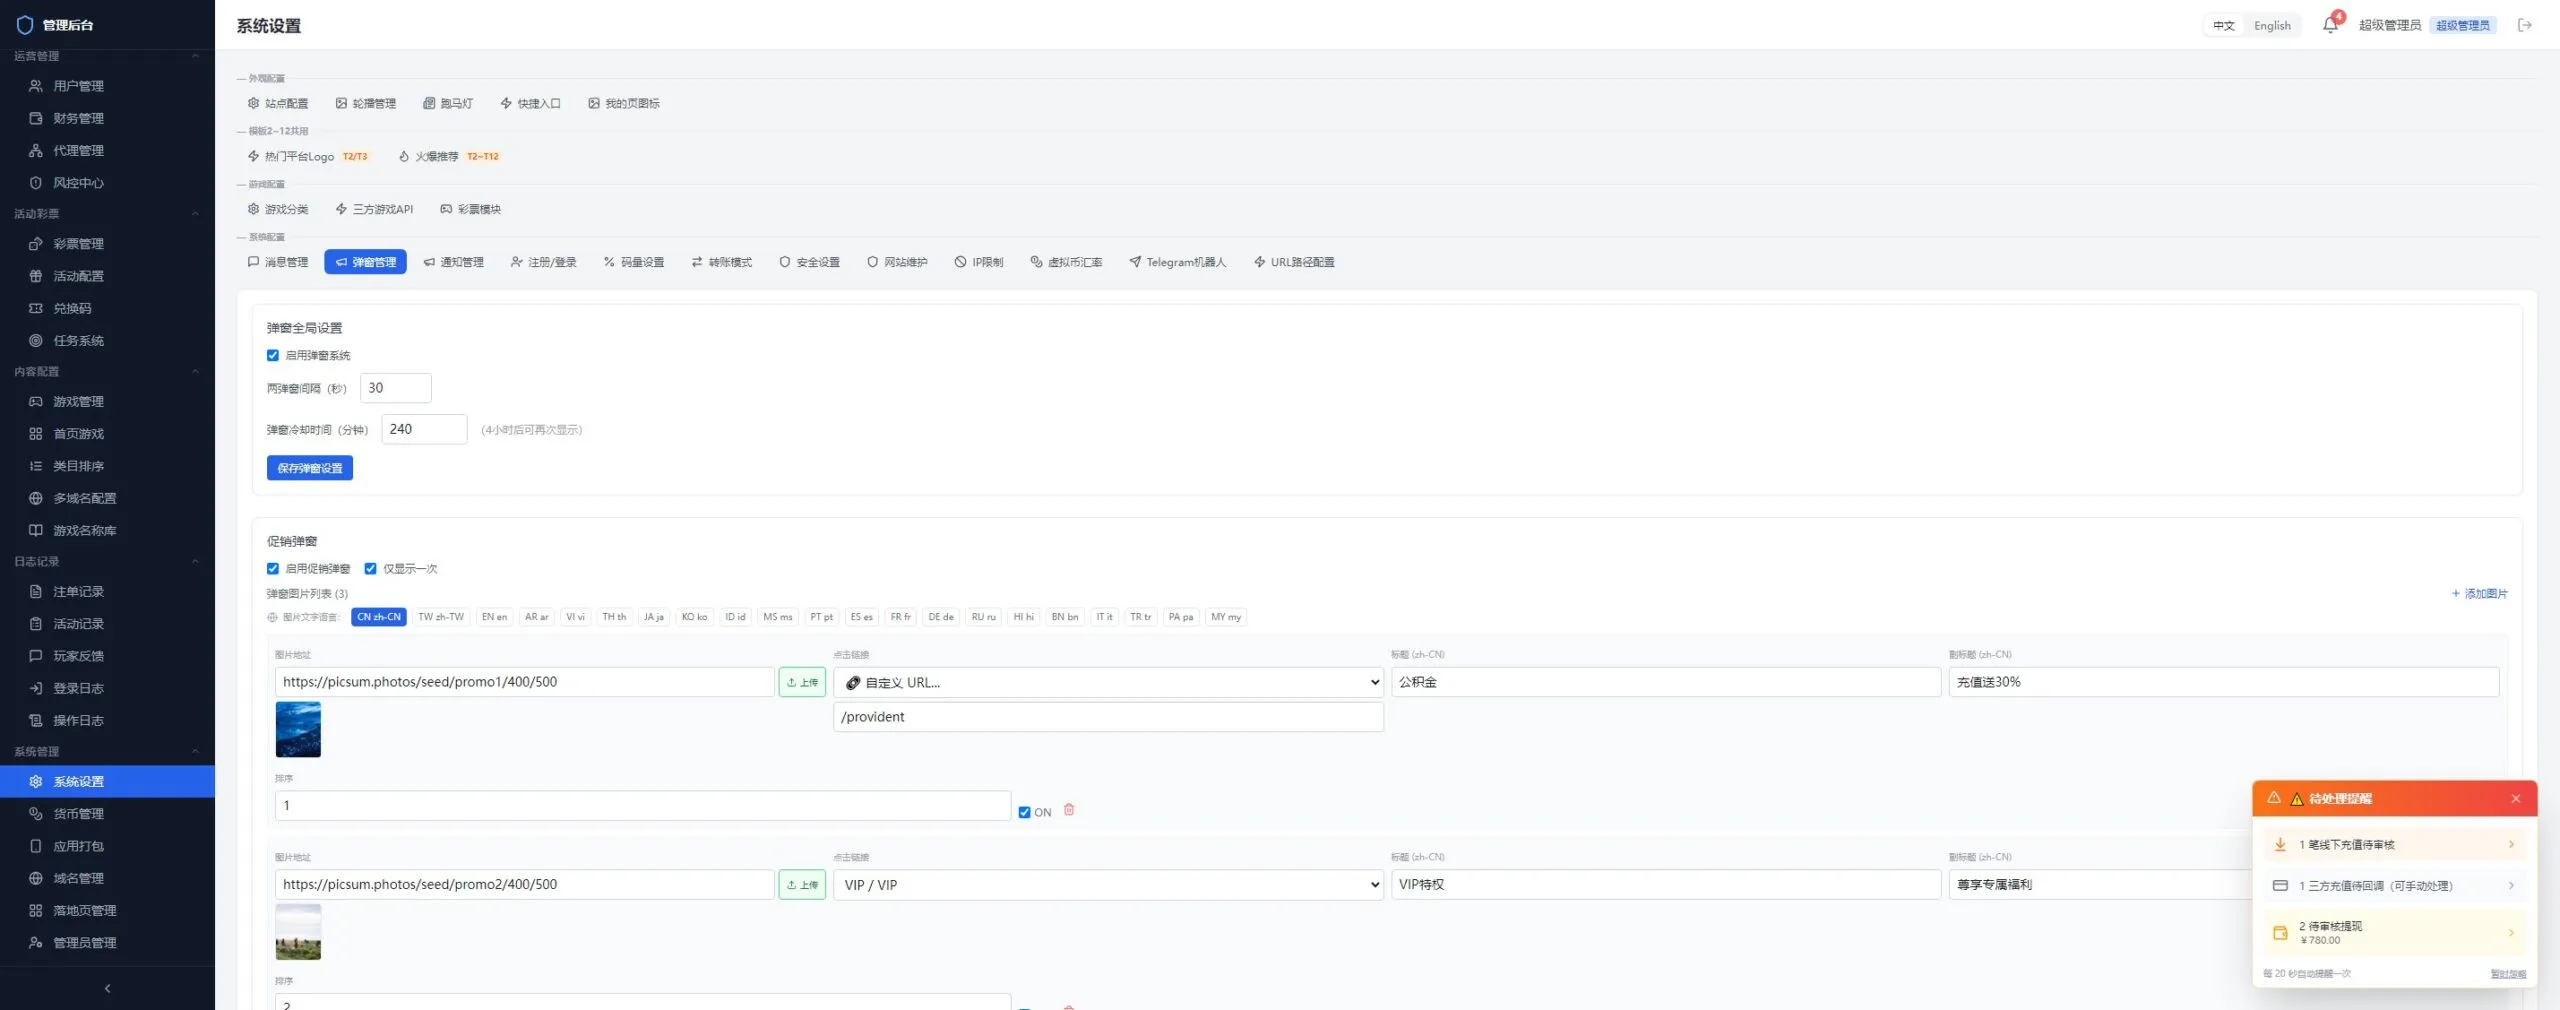This screenshot has height=1010, width=2560.
Task: Close the 待处理提醒 popup
Action: [2516, 799]
